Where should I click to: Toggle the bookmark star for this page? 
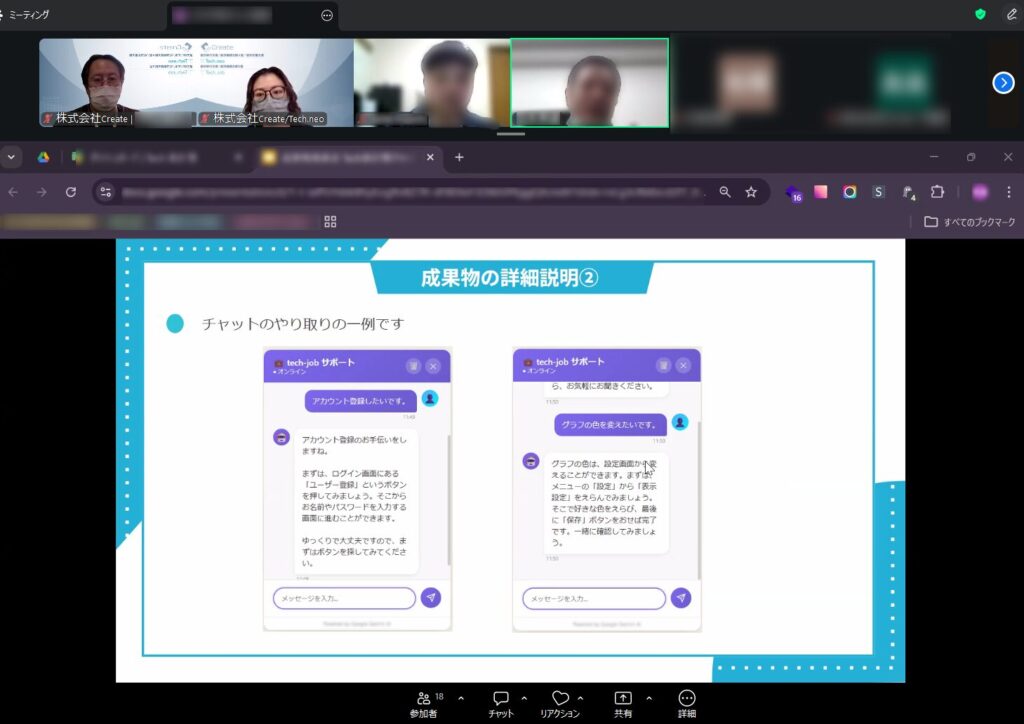tap(751, 192)
